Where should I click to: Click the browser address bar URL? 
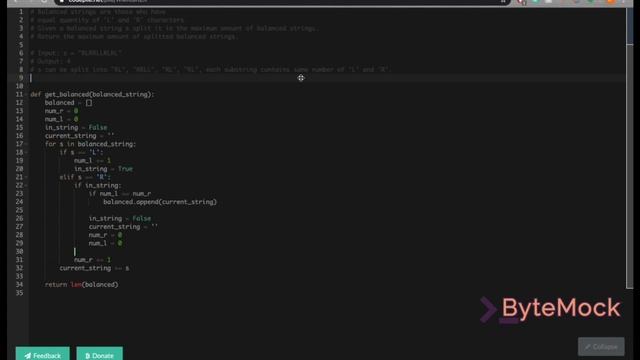click(x=108, y=1)
